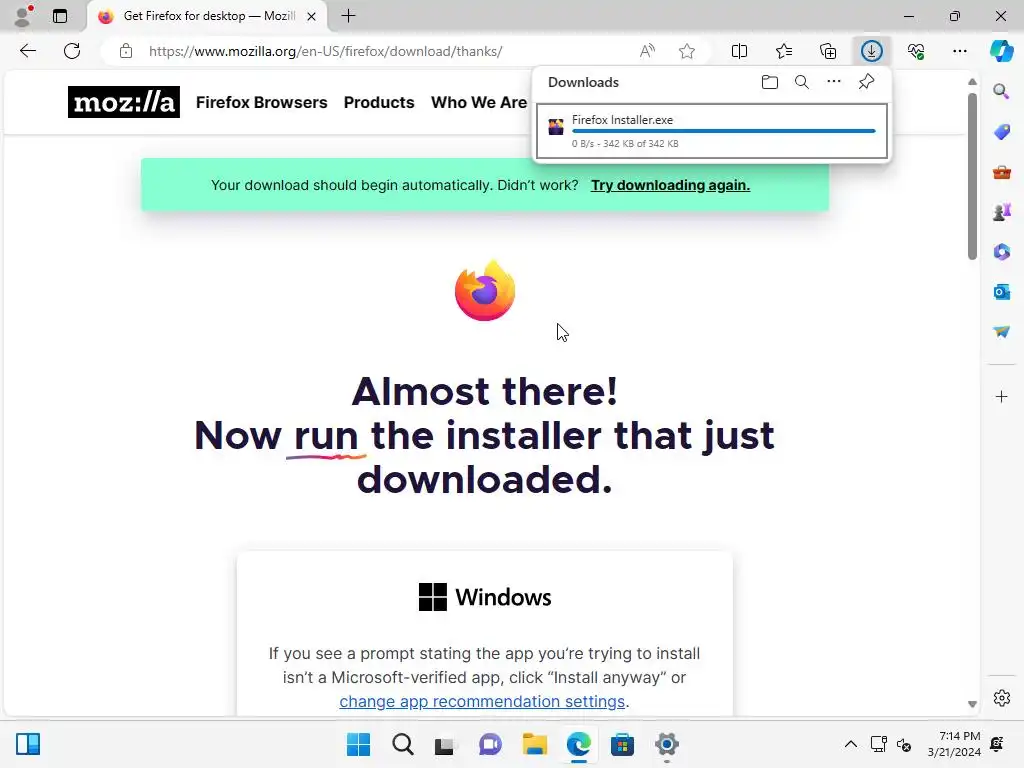1024x768 pixels.
Task: Open sidebar settings gear icon
Action: (x=1001, y=697)
